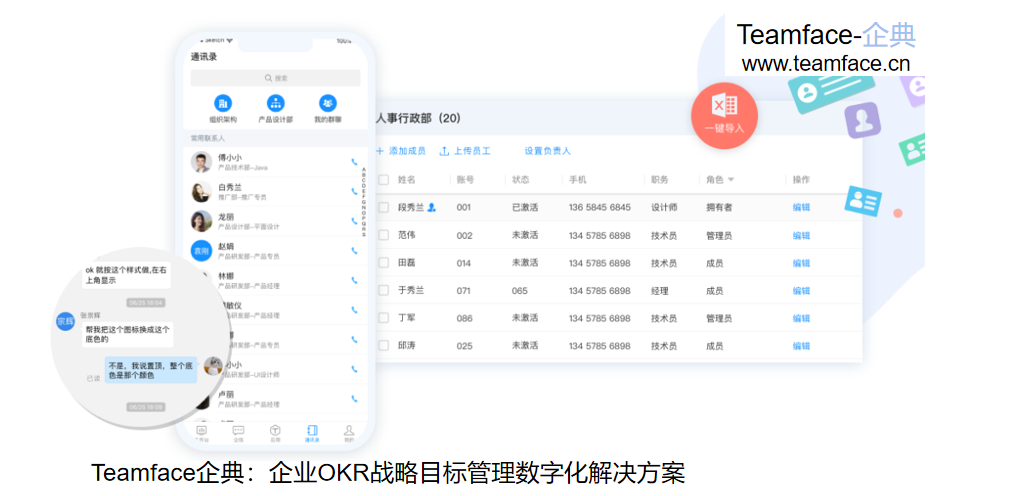Click the owner badge icon beside 段秀兰
The height and width of the screenshot is (496, 1019).
click(432, 207)
